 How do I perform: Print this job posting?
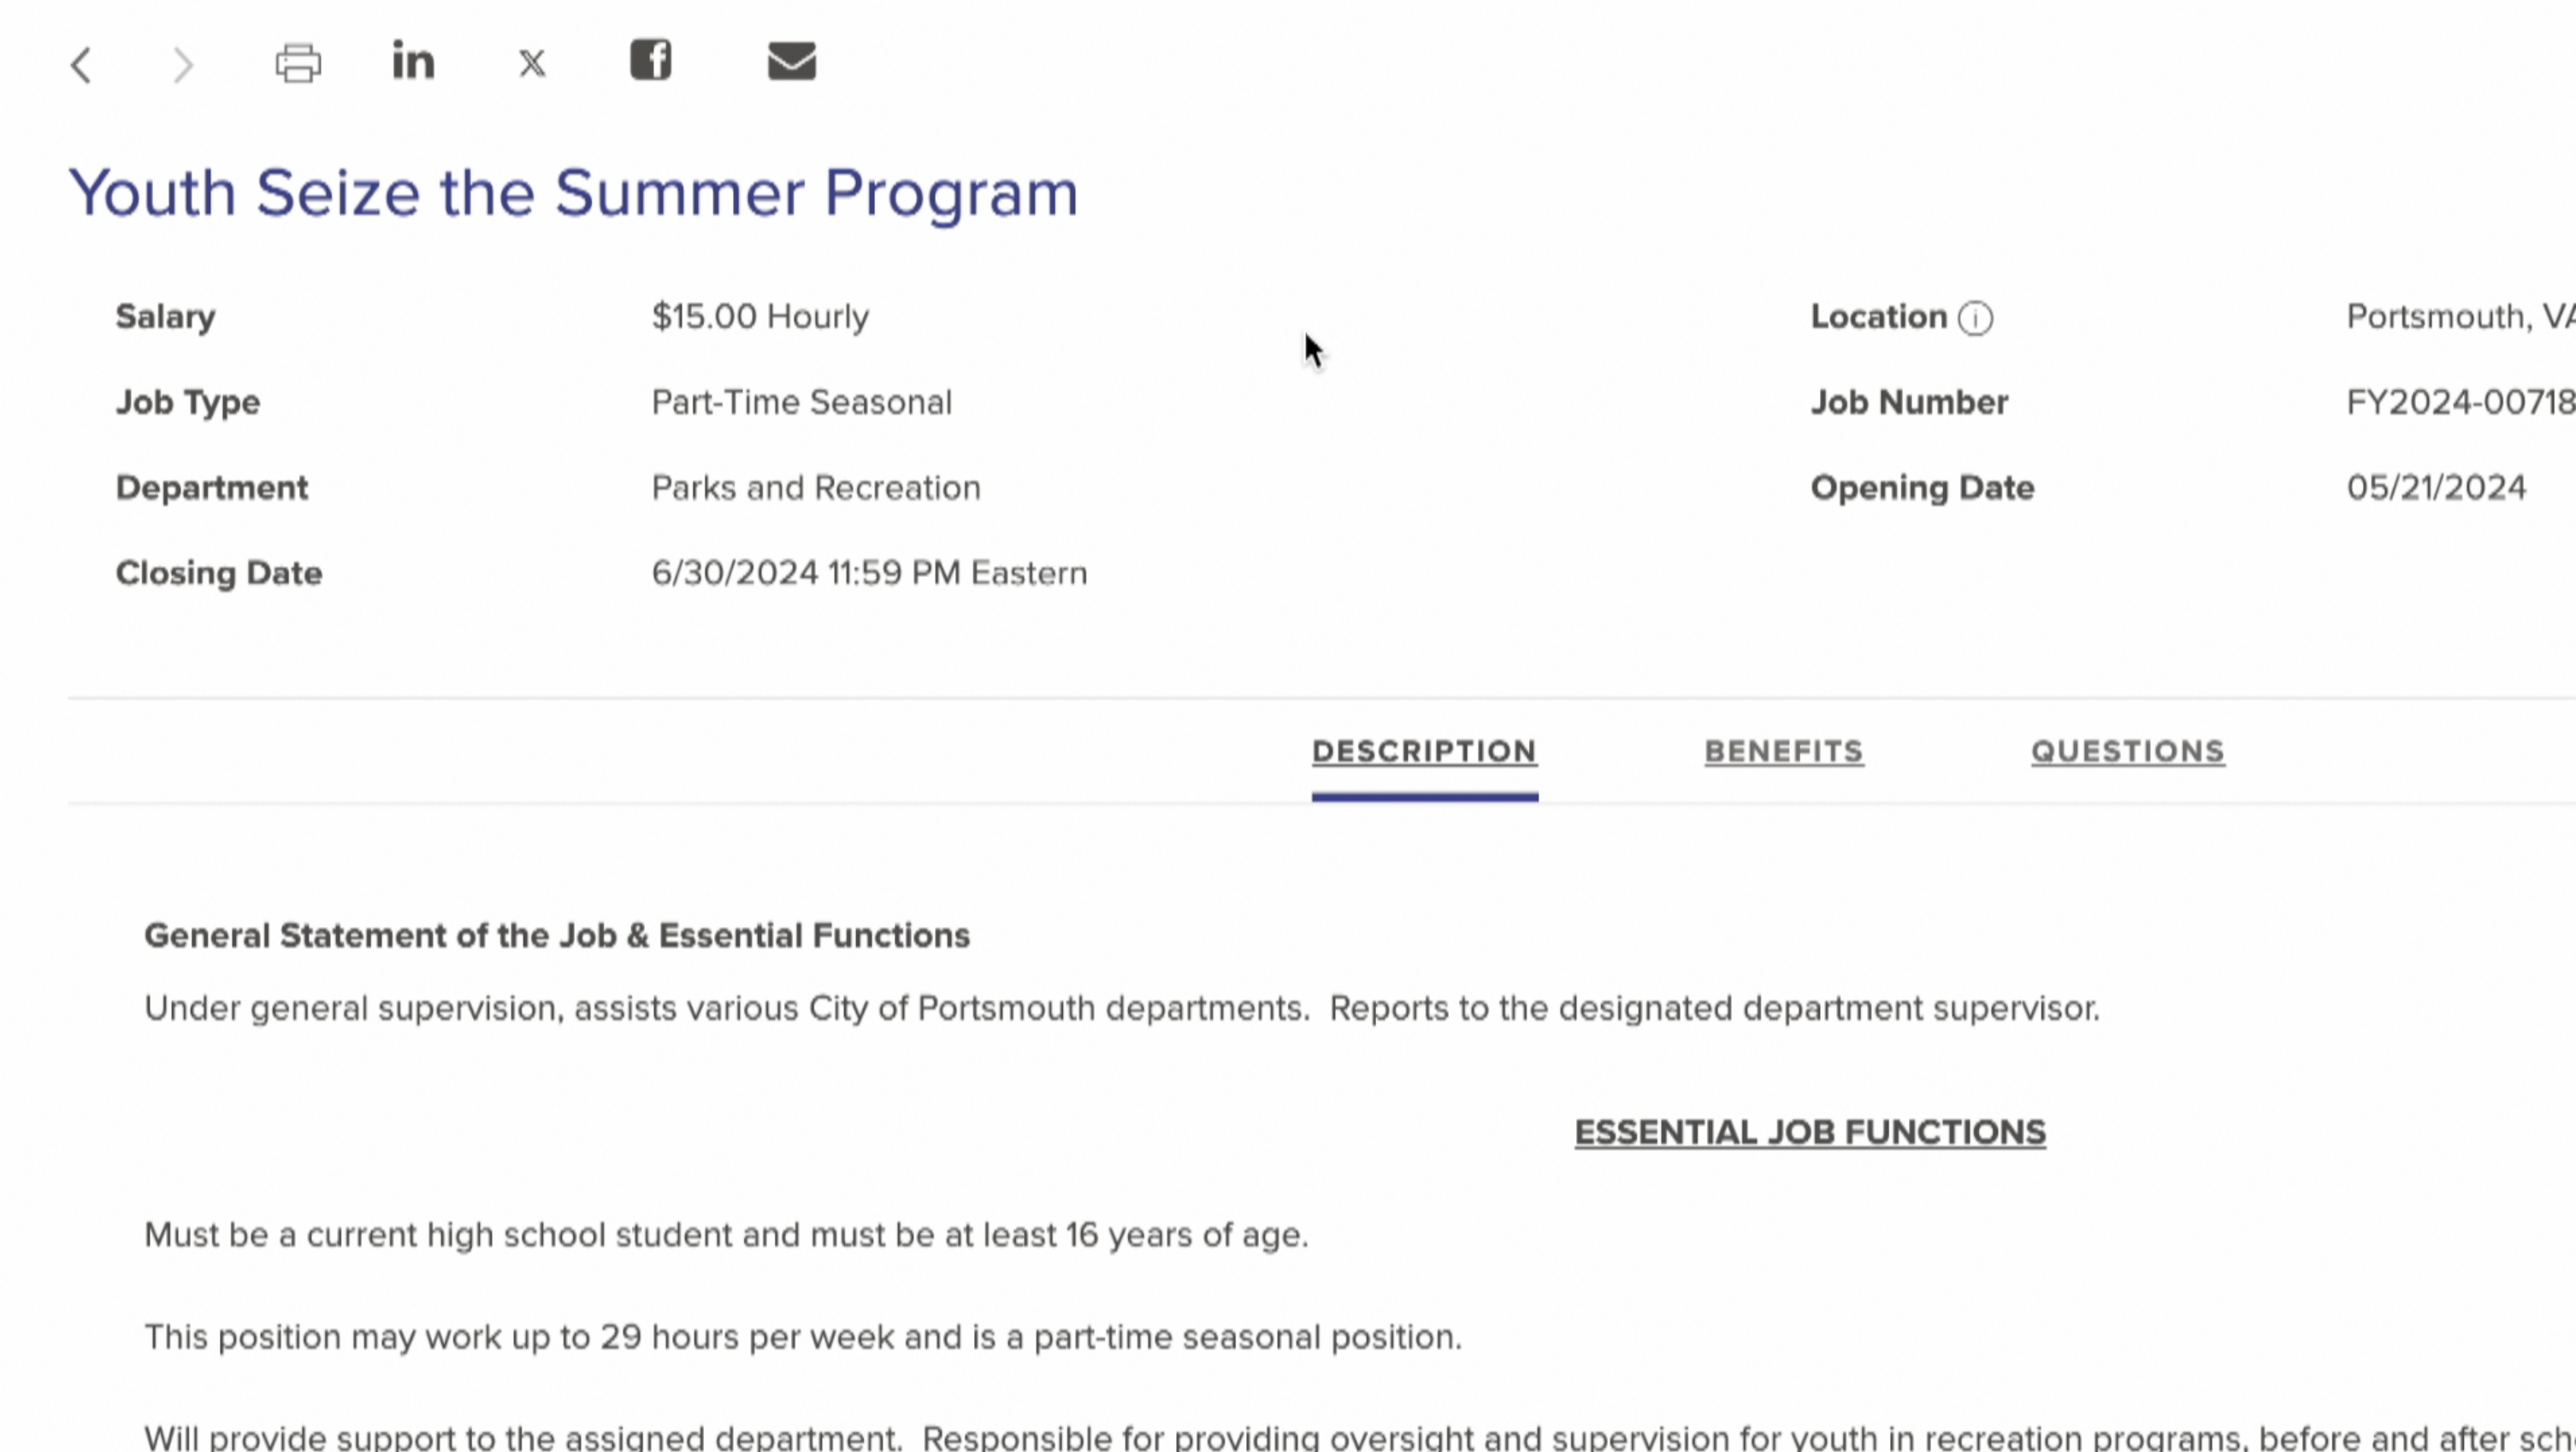pos(298,63)
